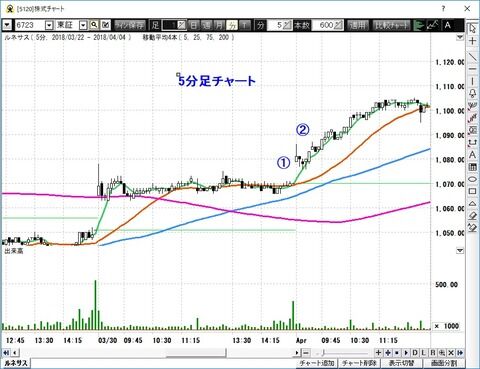This screenshot has width=480, height=369.
Task: Select the triangle drawing tool
Action: [x=472, y=203]
